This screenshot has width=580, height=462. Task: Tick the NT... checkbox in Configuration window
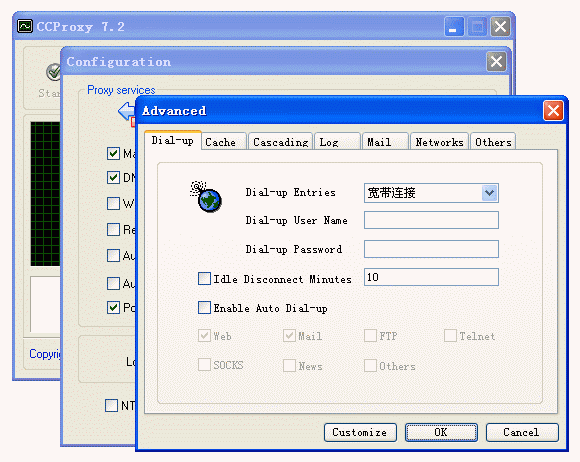coord(111,405)
